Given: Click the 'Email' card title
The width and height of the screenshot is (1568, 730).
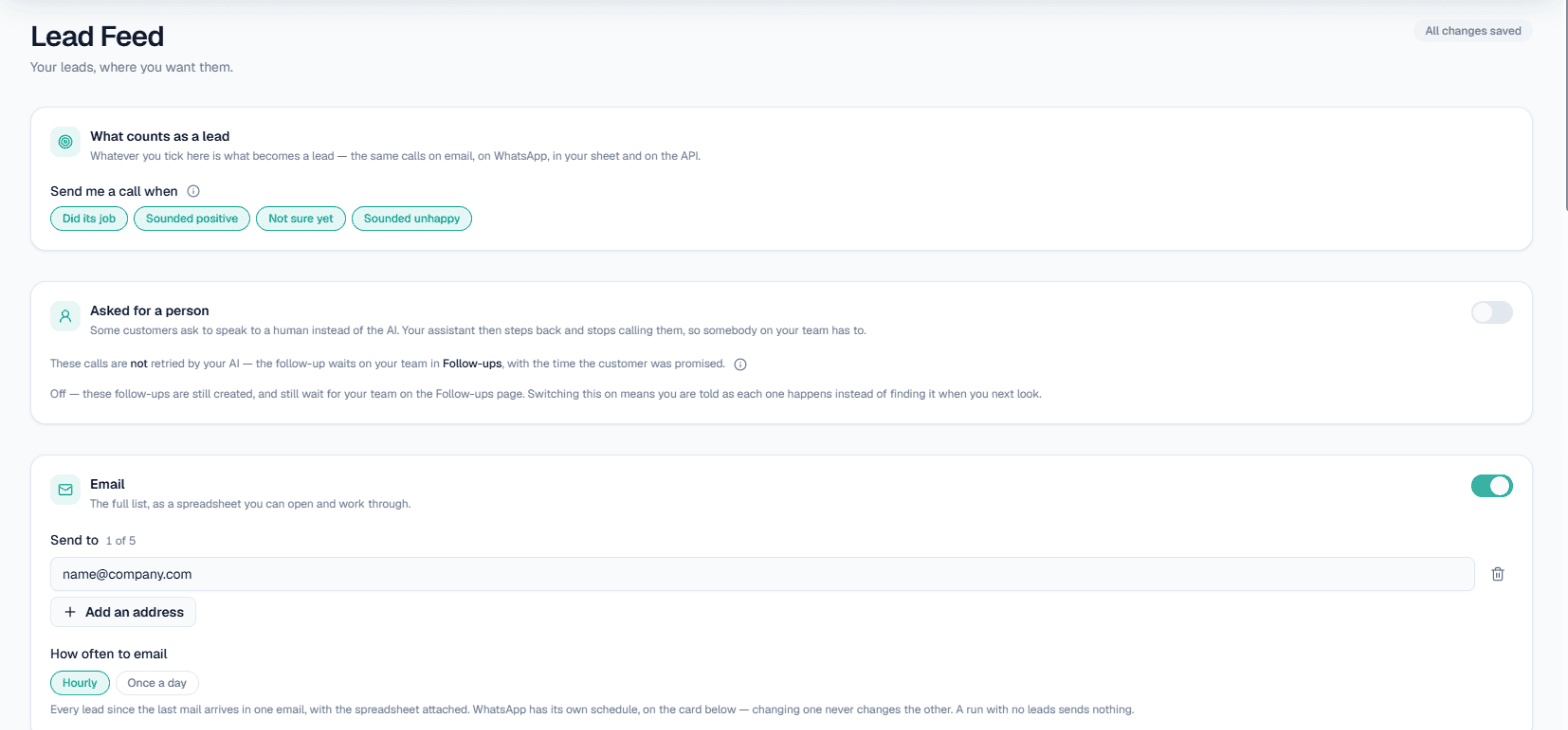Looking at the screenshot, I should (x=107, y=484).
